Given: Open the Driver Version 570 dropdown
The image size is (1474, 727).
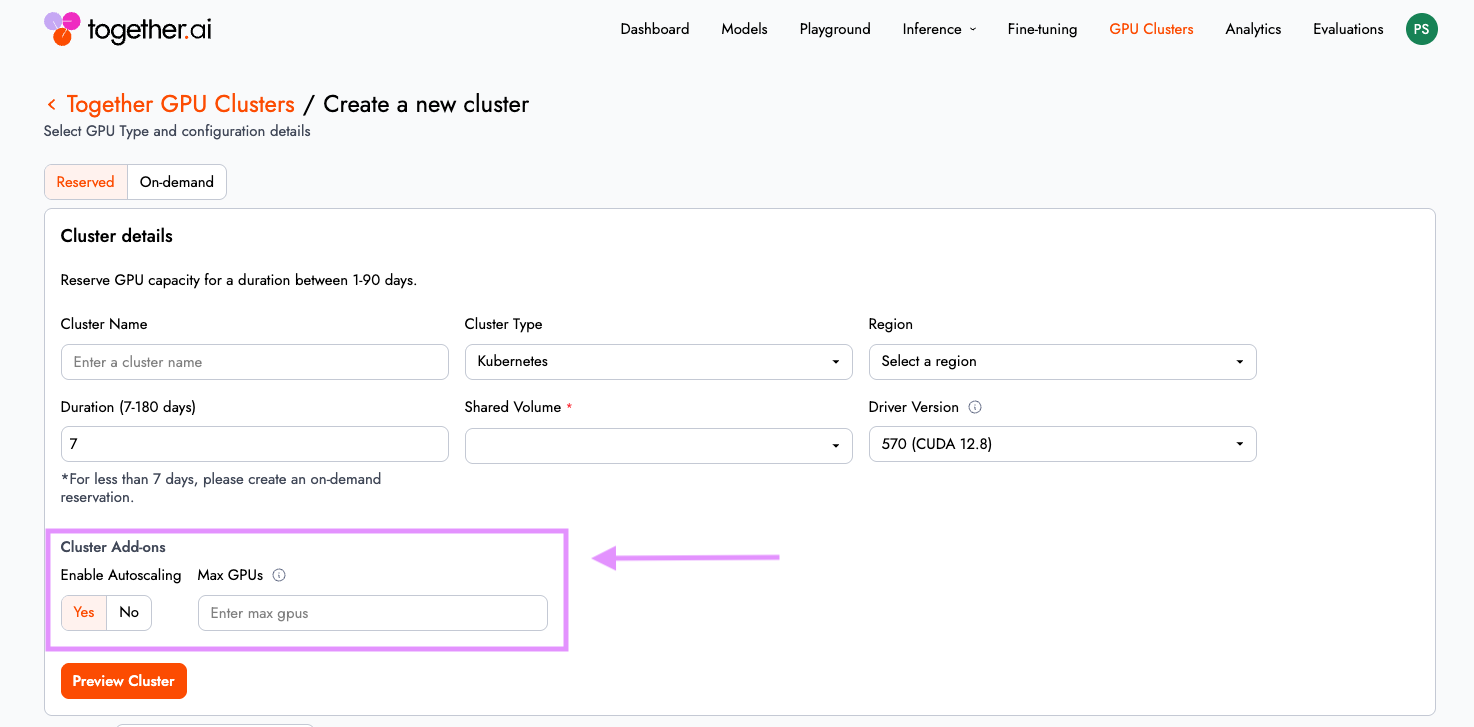Looking at the screenshot, I should click(x=1062, y=444).
